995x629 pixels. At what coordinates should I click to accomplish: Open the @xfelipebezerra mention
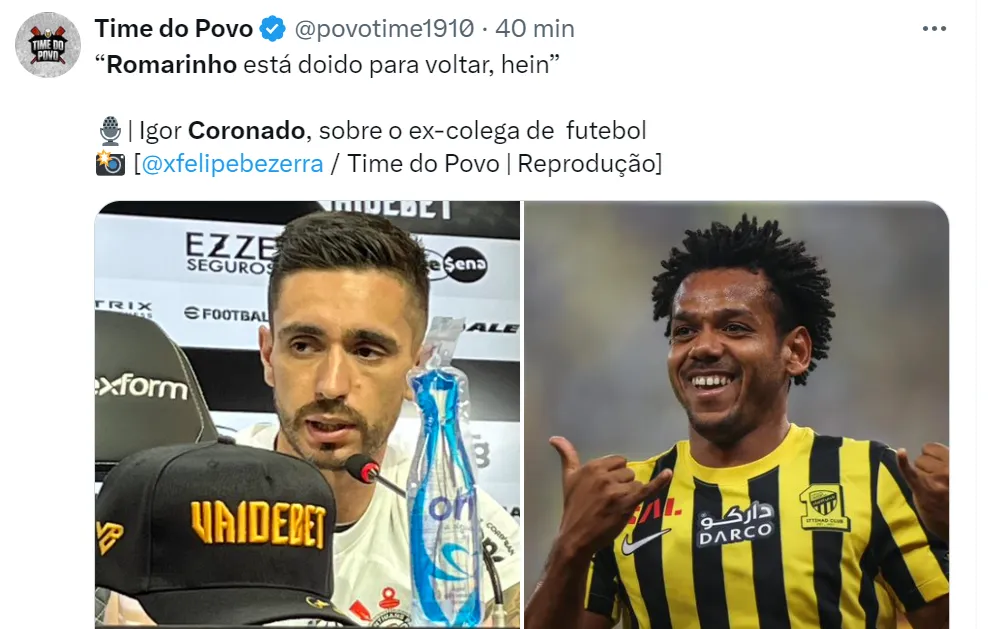232,164
